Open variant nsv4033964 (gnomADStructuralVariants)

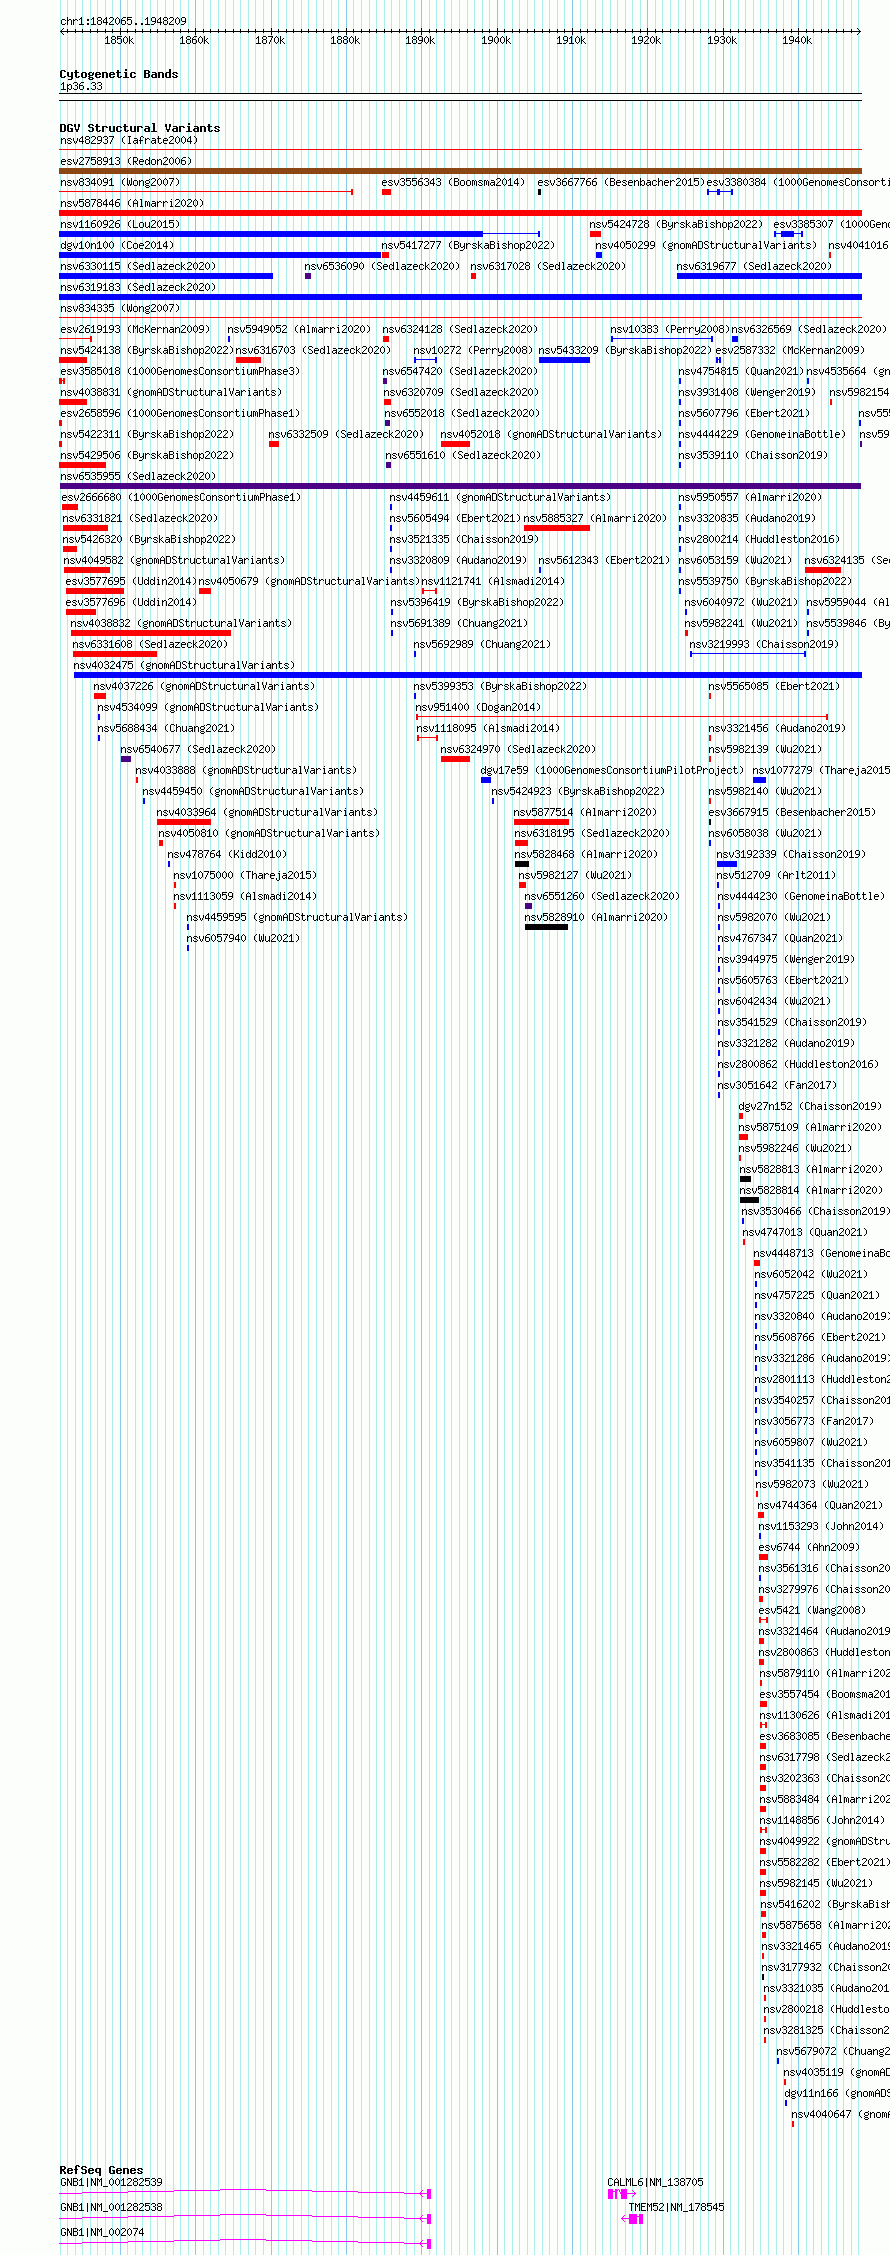pos(267,813)
